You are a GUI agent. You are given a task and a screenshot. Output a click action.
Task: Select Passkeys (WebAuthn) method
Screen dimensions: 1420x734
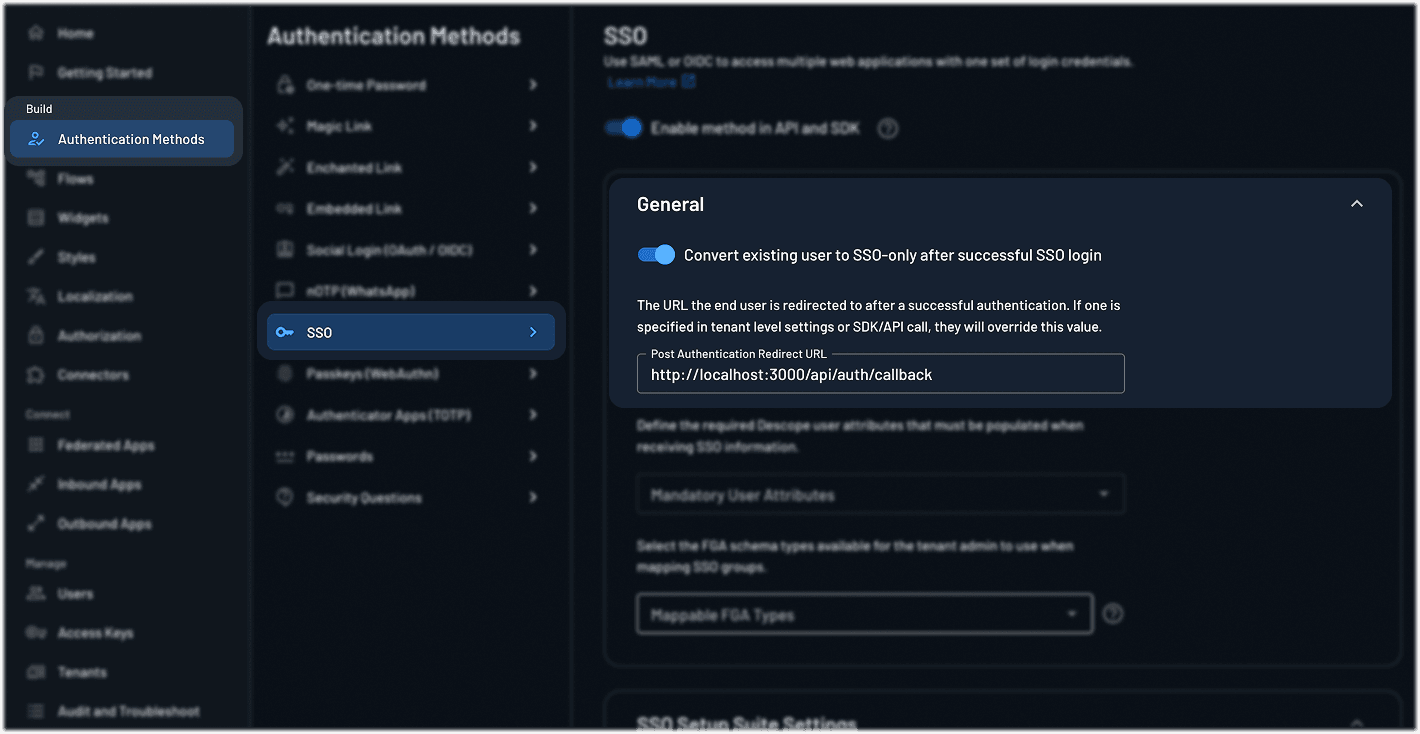[372, 374]
